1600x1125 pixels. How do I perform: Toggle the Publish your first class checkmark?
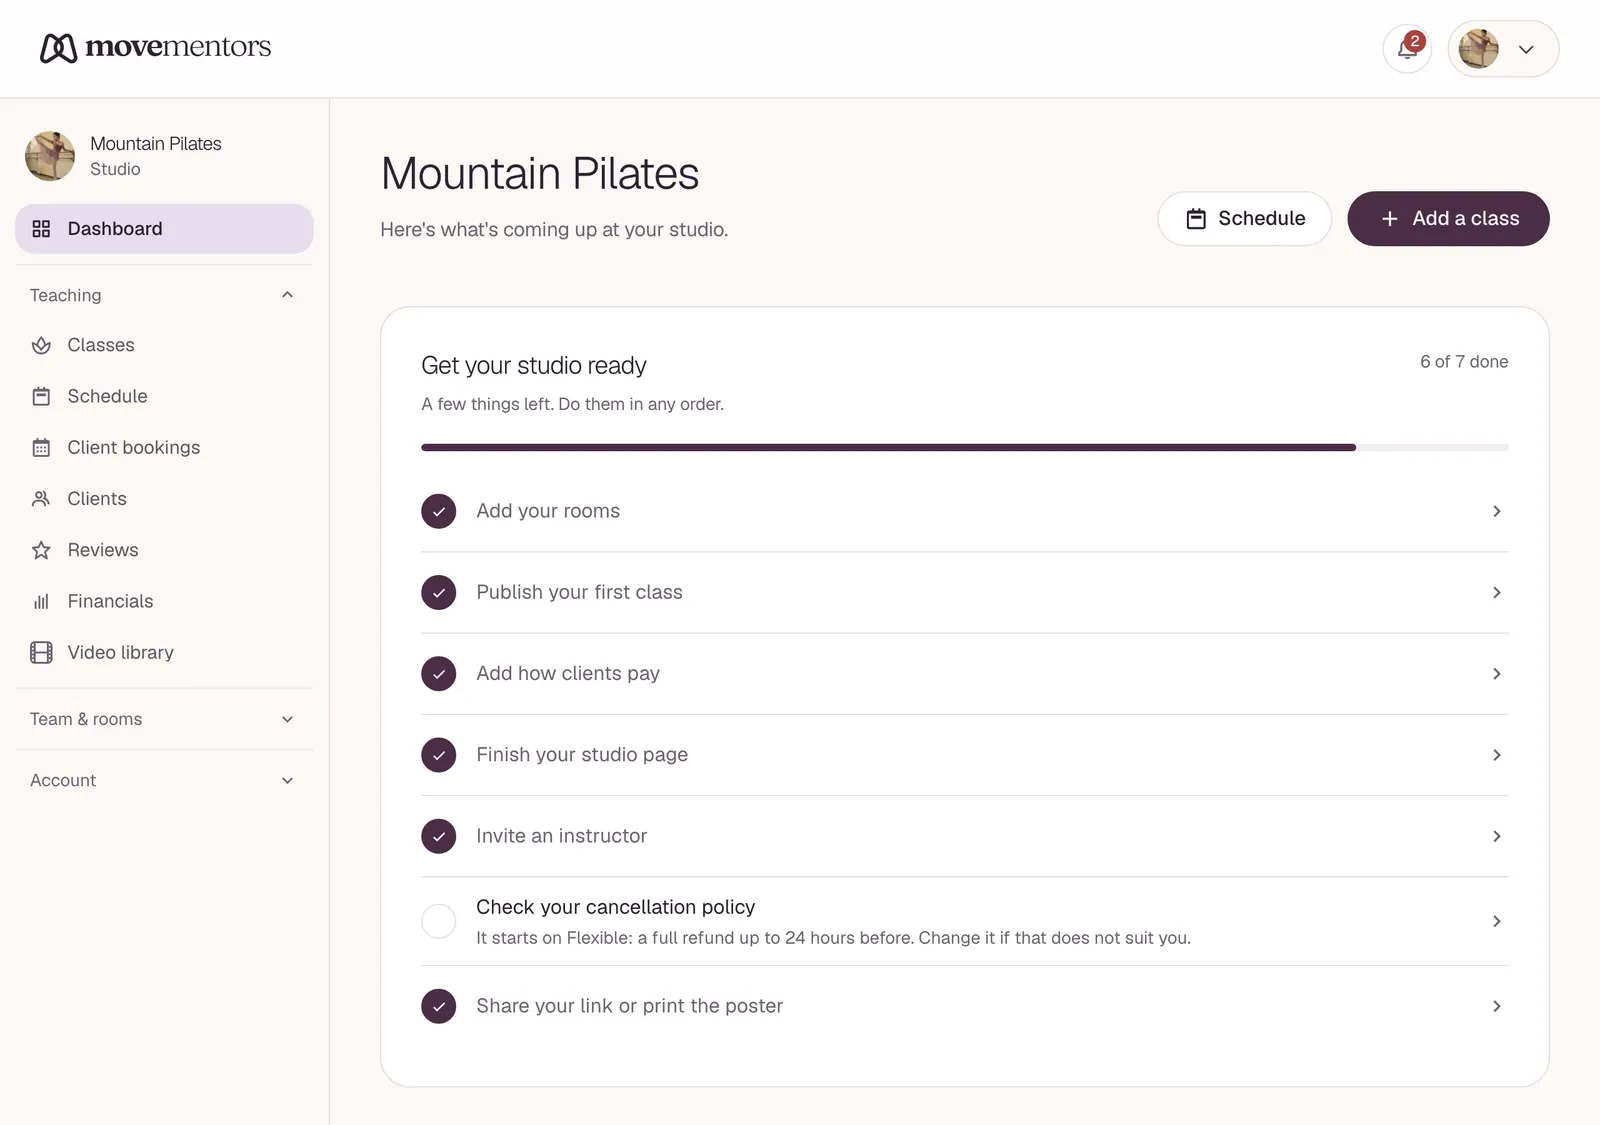tap(439, 593)
